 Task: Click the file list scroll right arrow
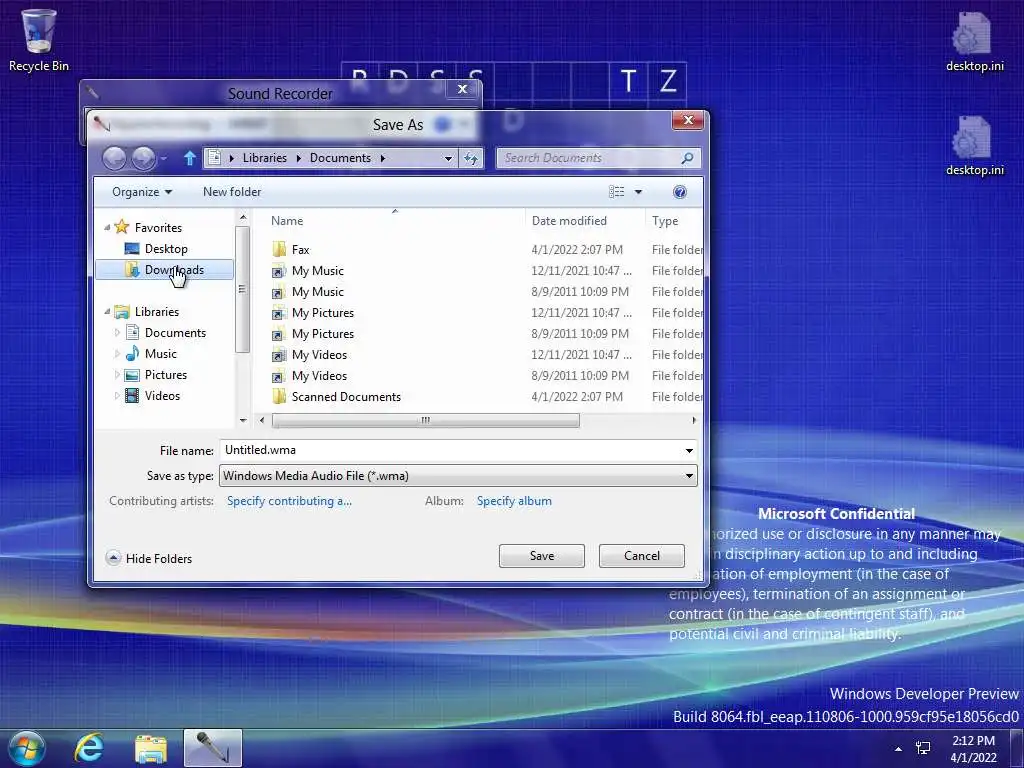click(x=694, y=420)
